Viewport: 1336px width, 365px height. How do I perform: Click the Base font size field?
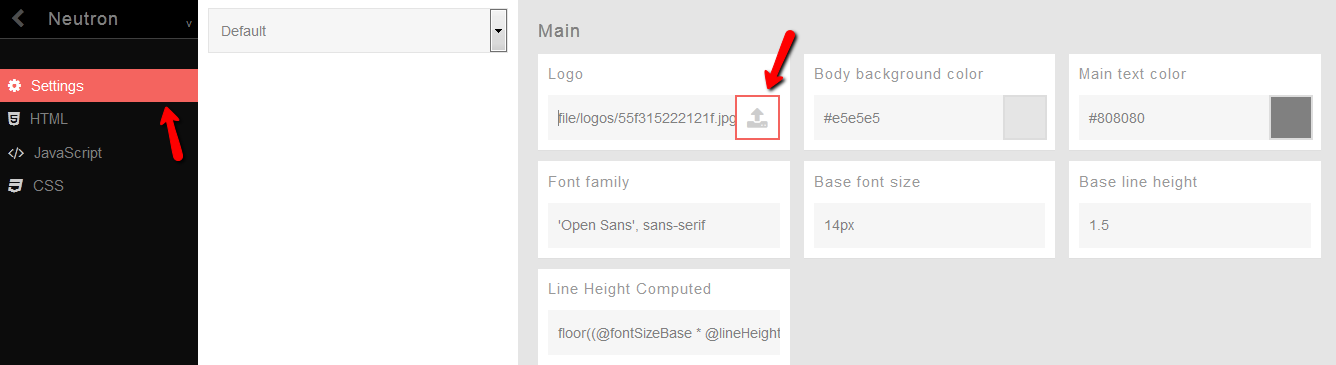click(x=929, y=225)
